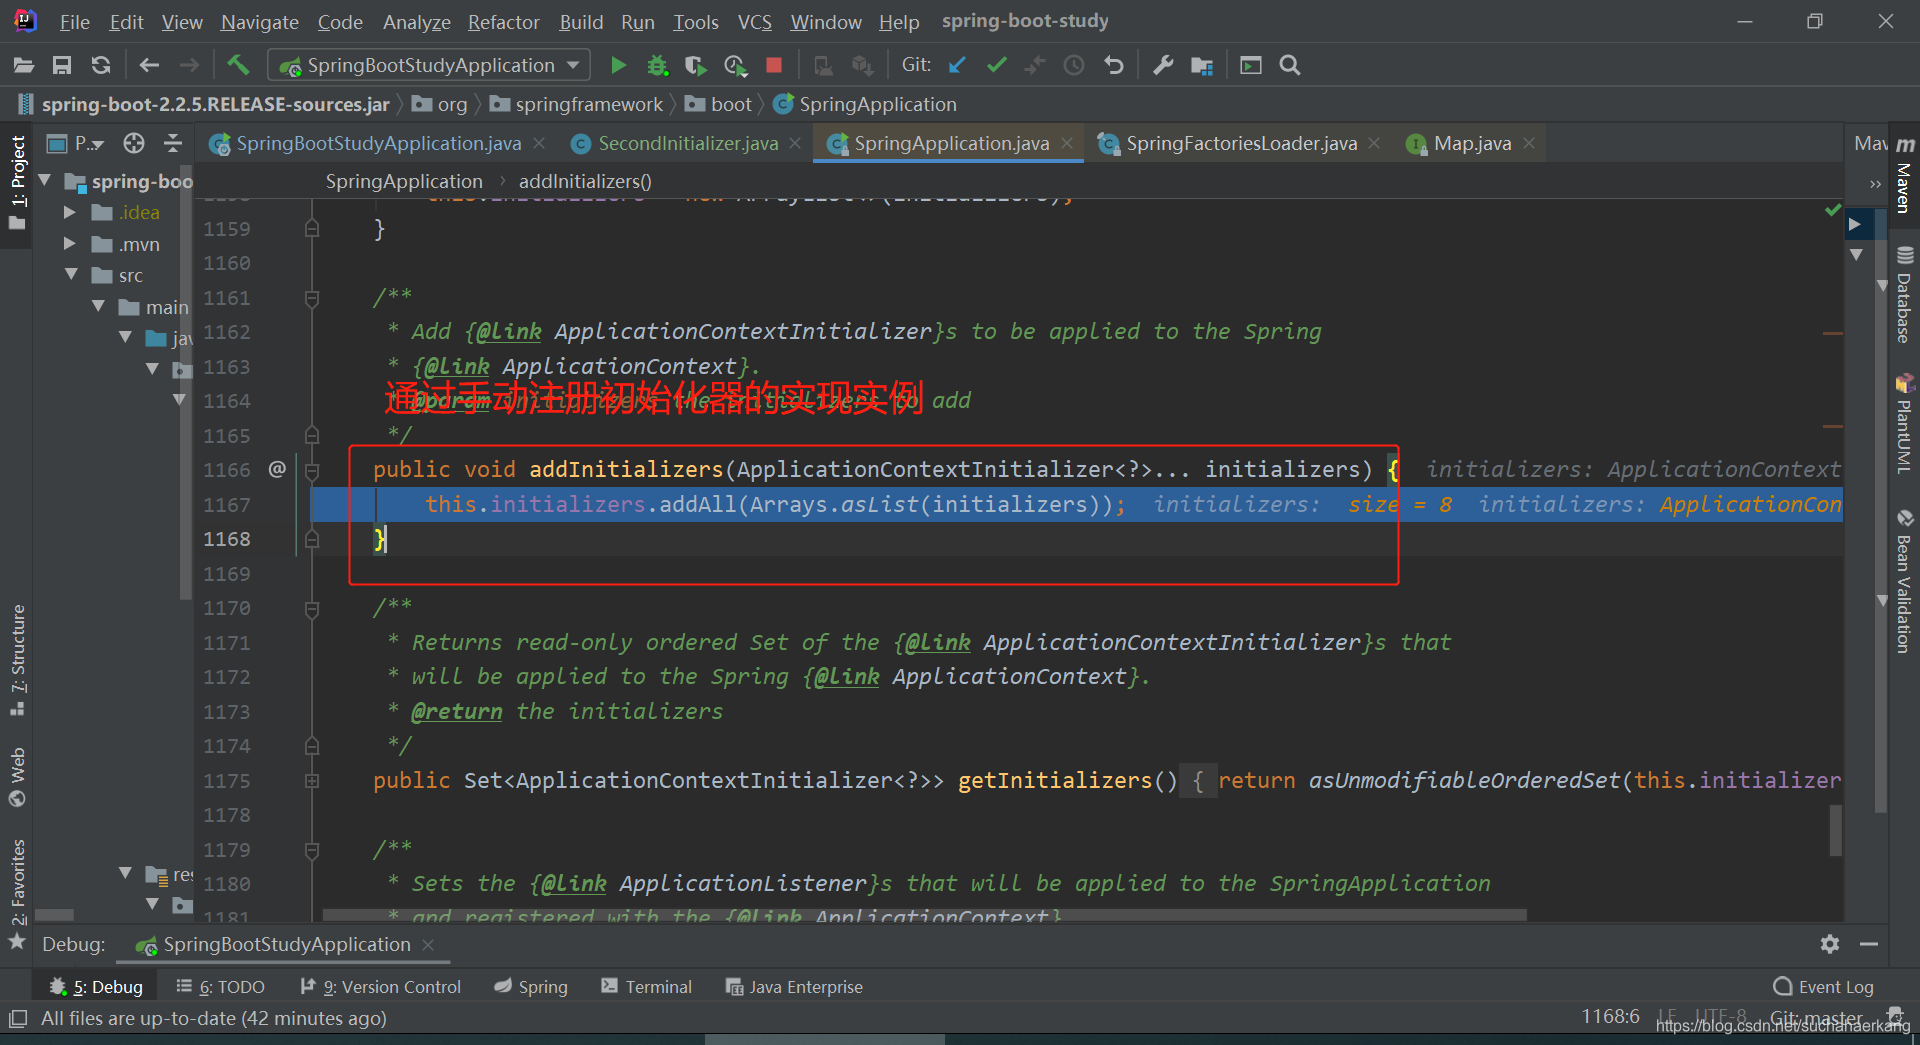Click the Run Anything toolbar icon
Screen dimensions: 1920x1045
(x=1251, y=65)
